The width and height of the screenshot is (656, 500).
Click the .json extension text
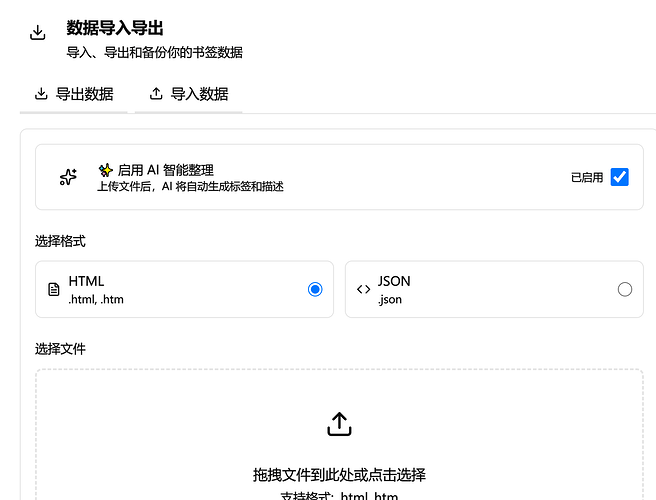[x=390, y=300]
